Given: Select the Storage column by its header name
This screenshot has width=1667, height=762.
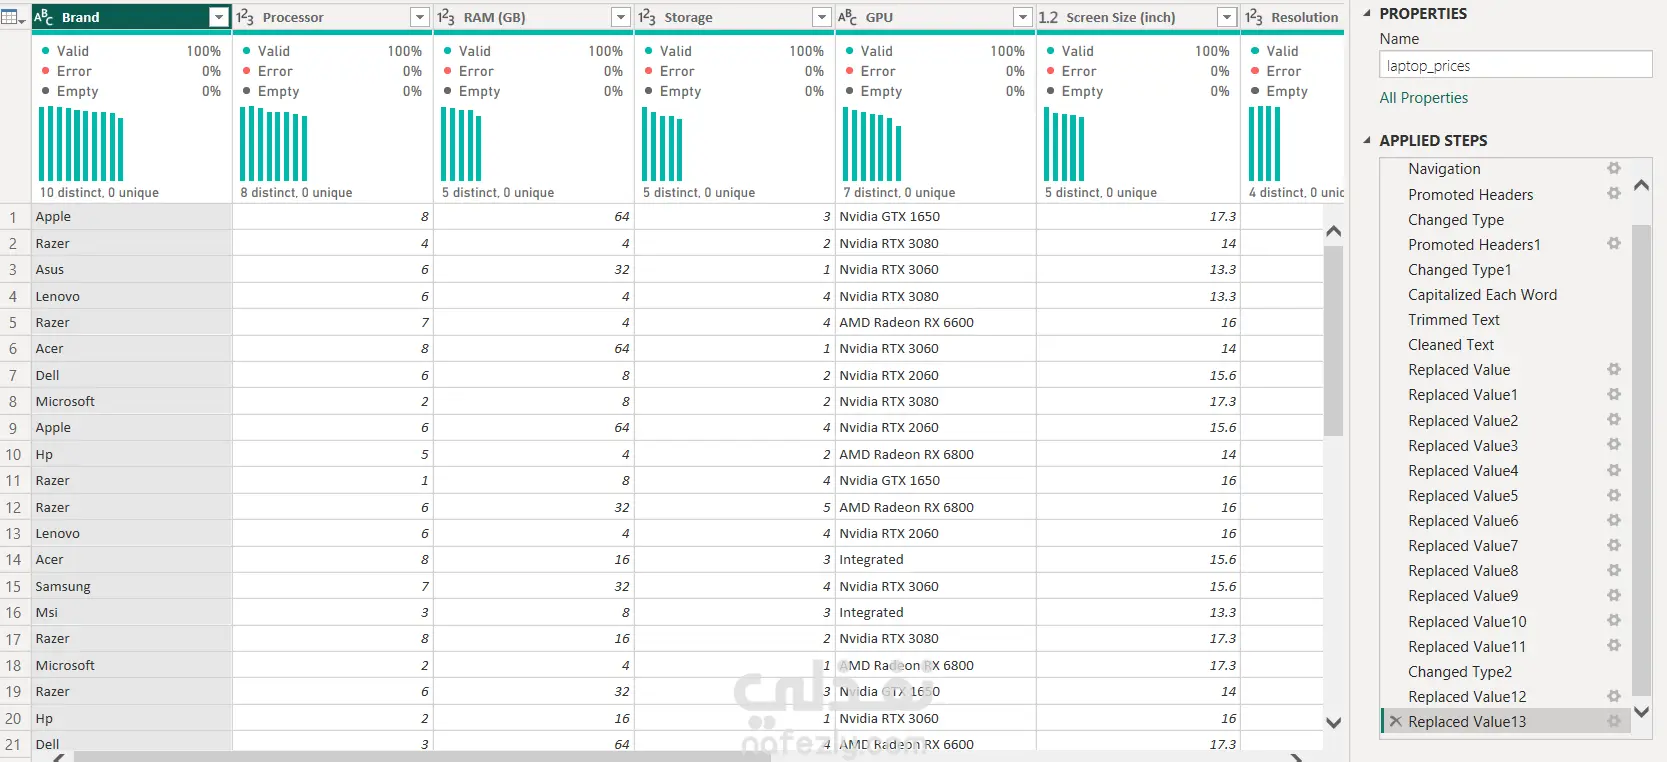Looking at the screenshot, I should (x=688, y=17).
